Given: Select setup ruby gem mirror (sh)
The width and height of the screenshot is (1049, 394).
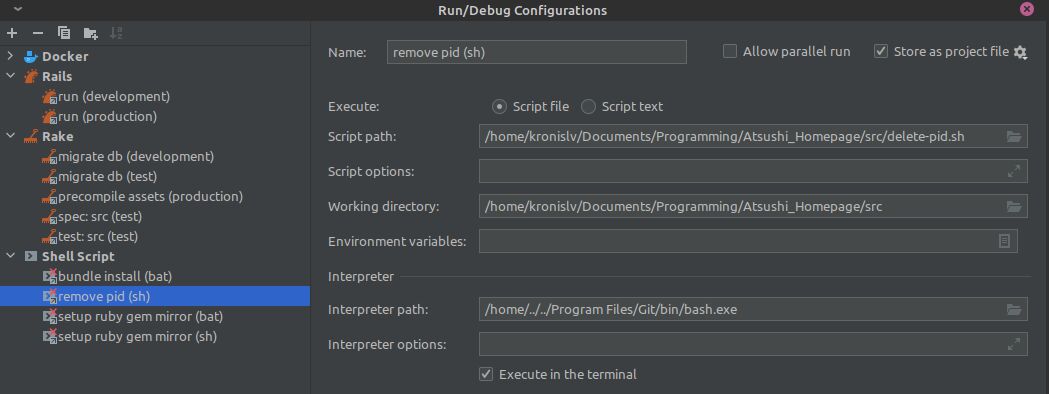Looking at the screenshot, I should point(137,336).
